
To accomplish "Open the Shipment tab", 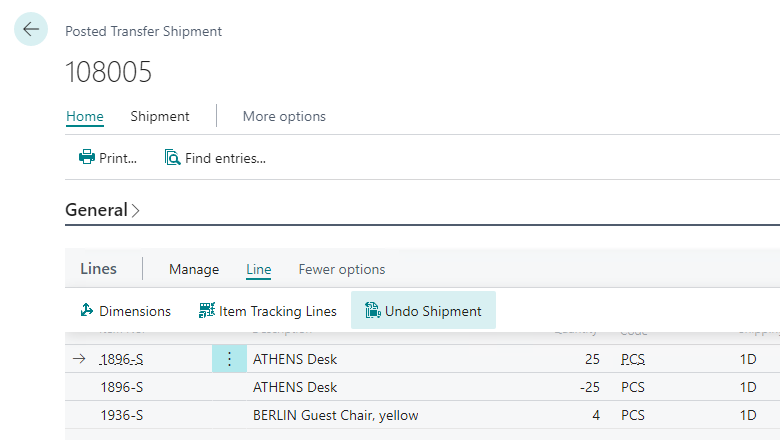I will pos(160,116).
